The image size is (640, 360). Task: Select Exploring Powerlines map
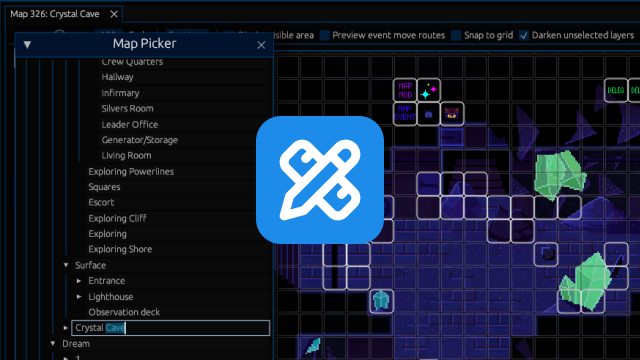[x=131, y=171]
